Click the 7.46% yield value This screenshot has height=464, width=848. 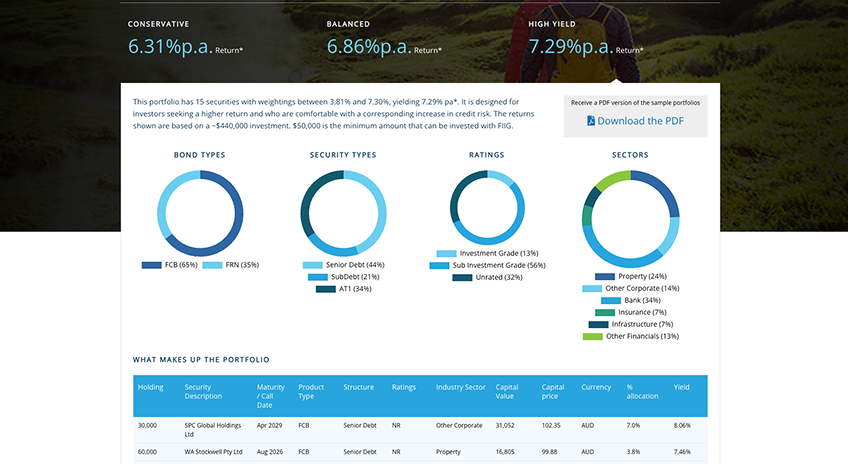[x=682, y=452]
